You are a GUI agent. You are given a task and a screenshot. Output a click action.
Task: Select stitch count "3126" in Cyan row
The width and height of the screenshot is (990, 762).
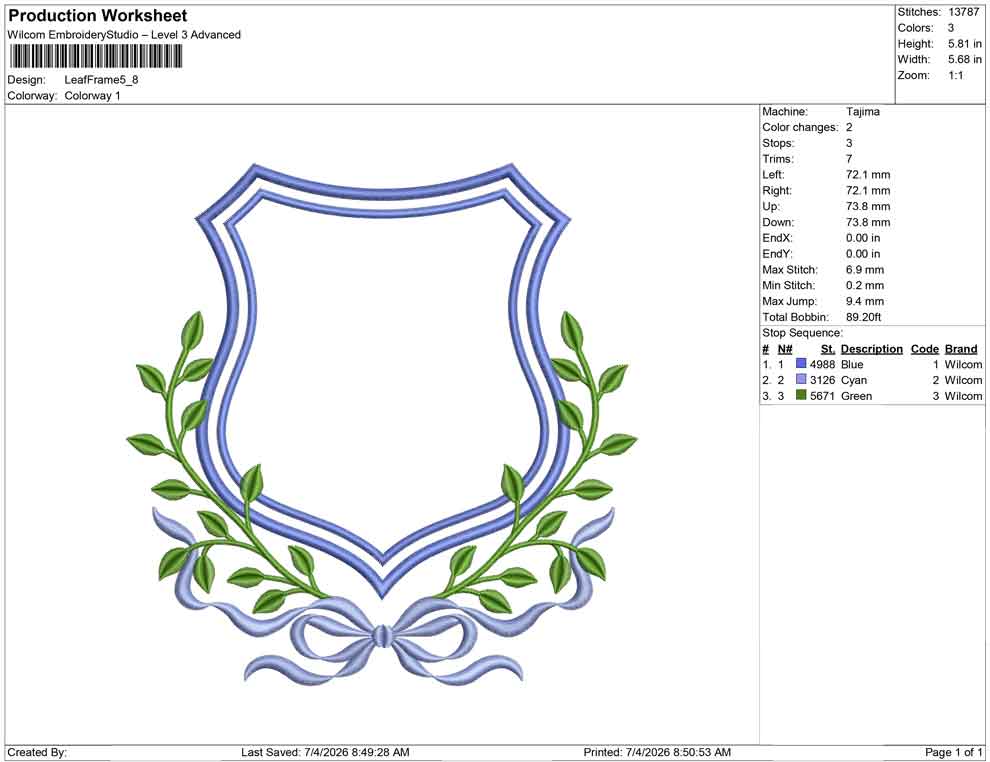(x=822, y=380)
